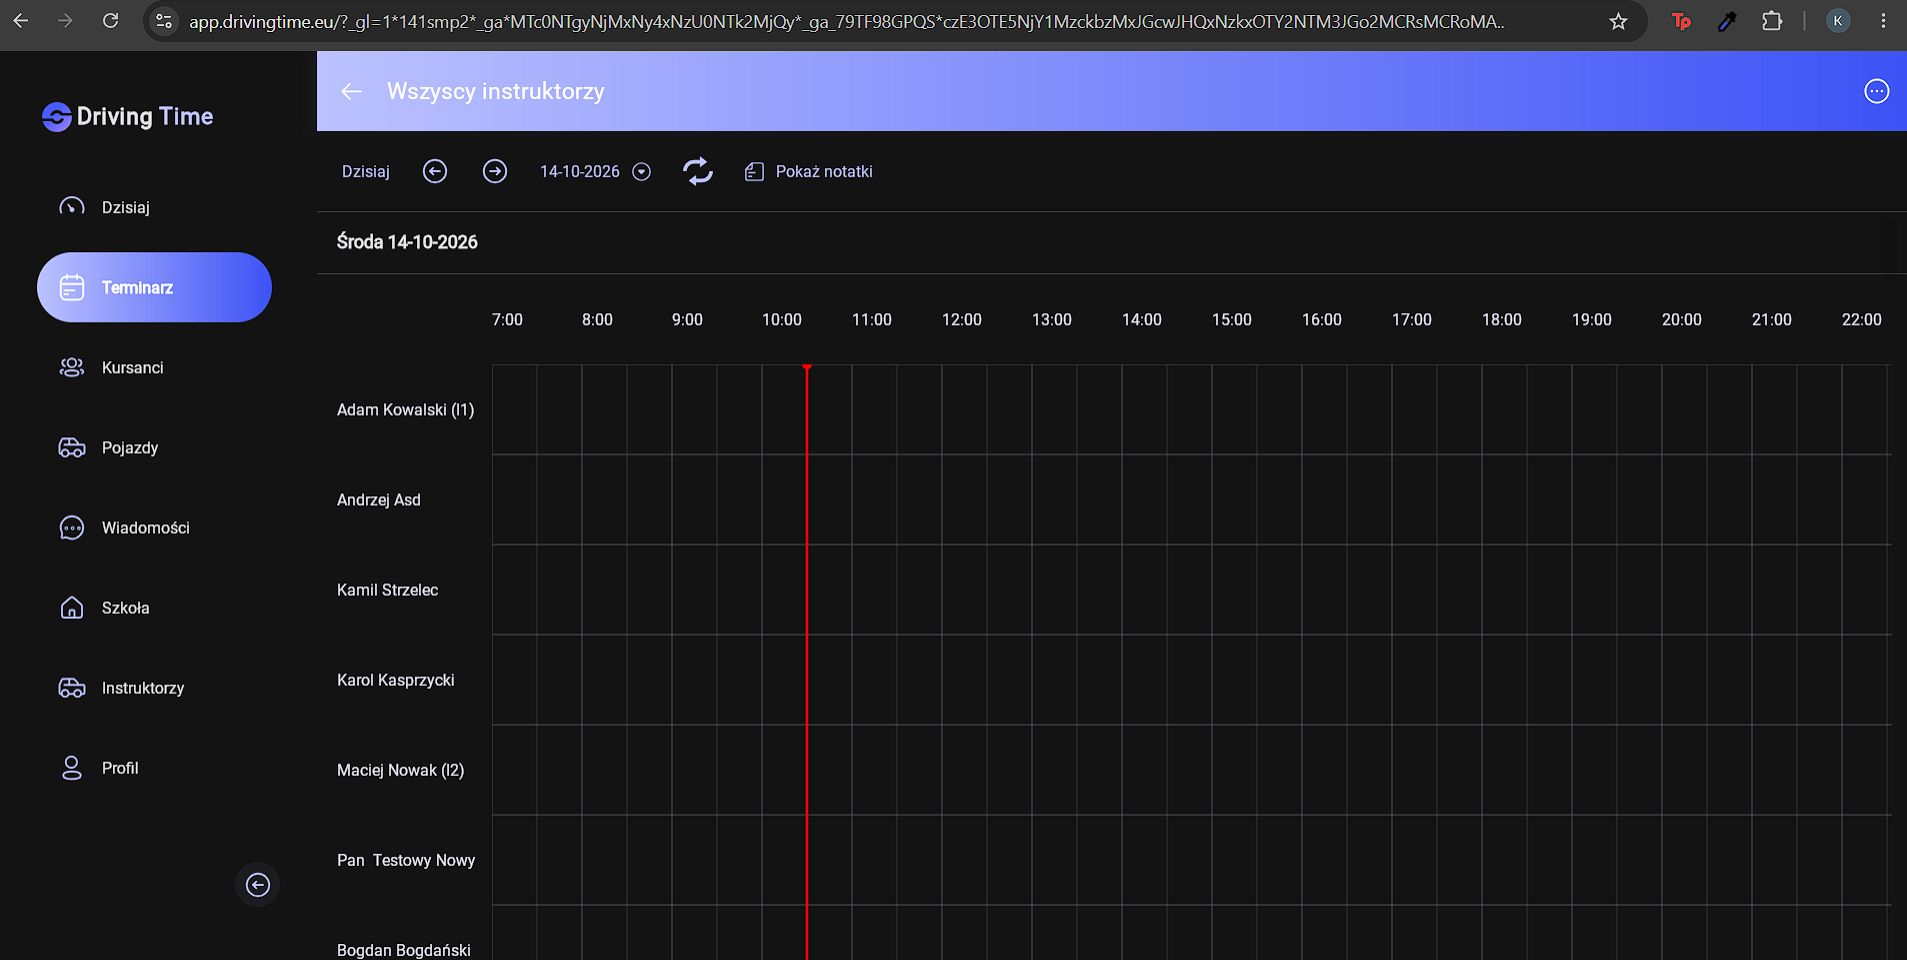Click the 12:00 time column header
This screenshot has width=1907, height=960.
(x=961, y=320)
